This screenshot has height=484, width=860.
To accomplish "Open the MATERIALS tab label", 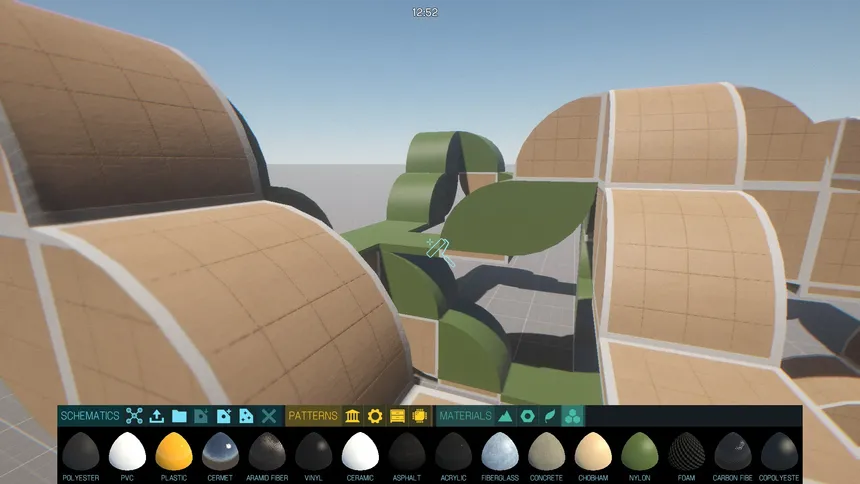I will point(465,416).
